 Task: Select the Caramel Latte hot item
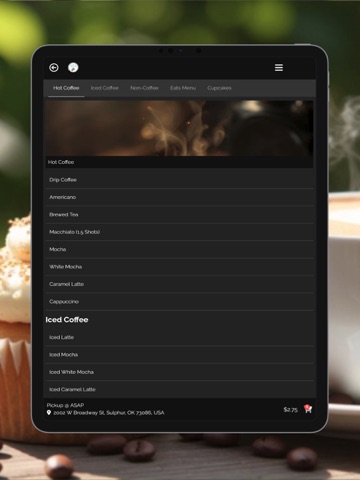(179, 284)
